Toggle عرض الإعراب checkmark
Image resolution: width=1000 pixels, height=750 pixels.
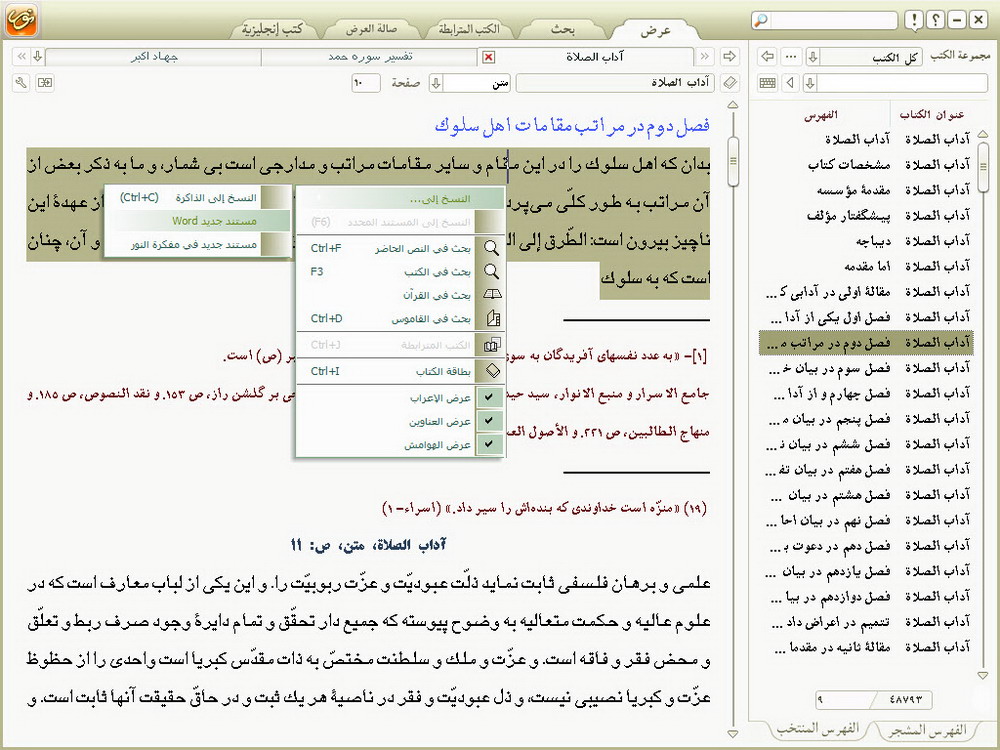click(489, 397)
